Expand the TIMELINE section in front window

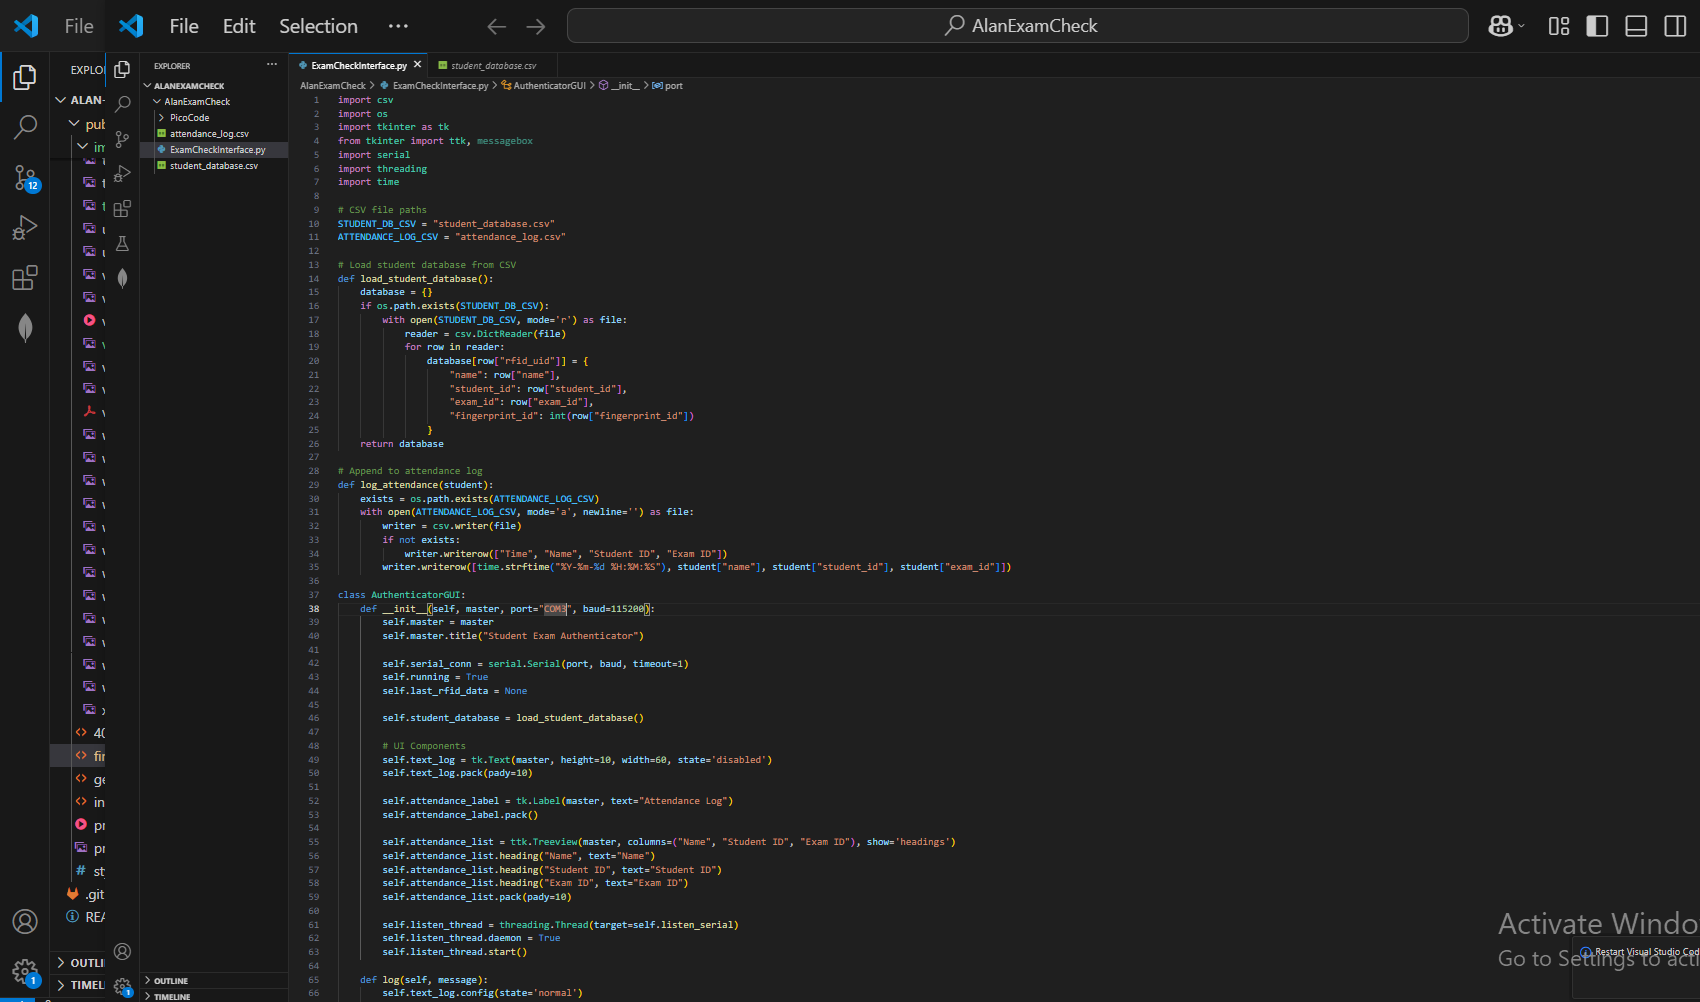point(172,996)
